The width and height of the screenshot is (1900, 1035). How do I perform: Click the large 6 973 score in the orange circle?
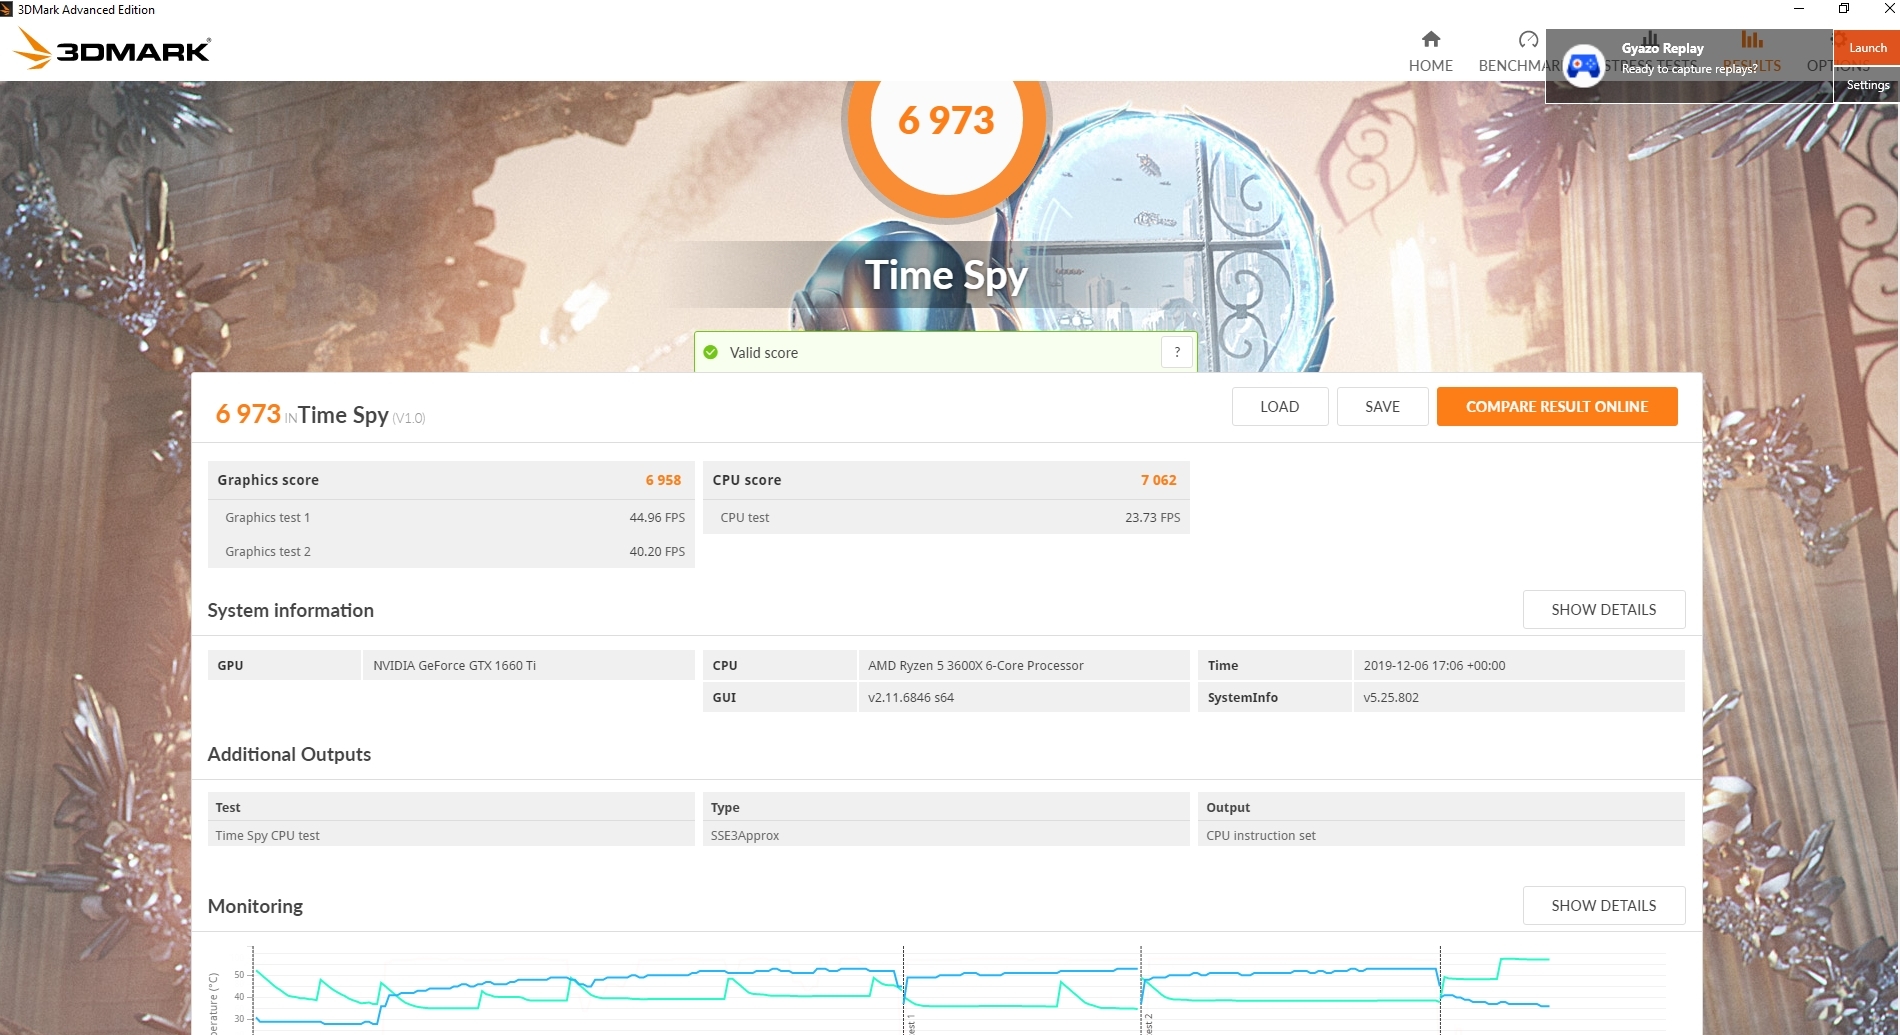click(946, 121)
